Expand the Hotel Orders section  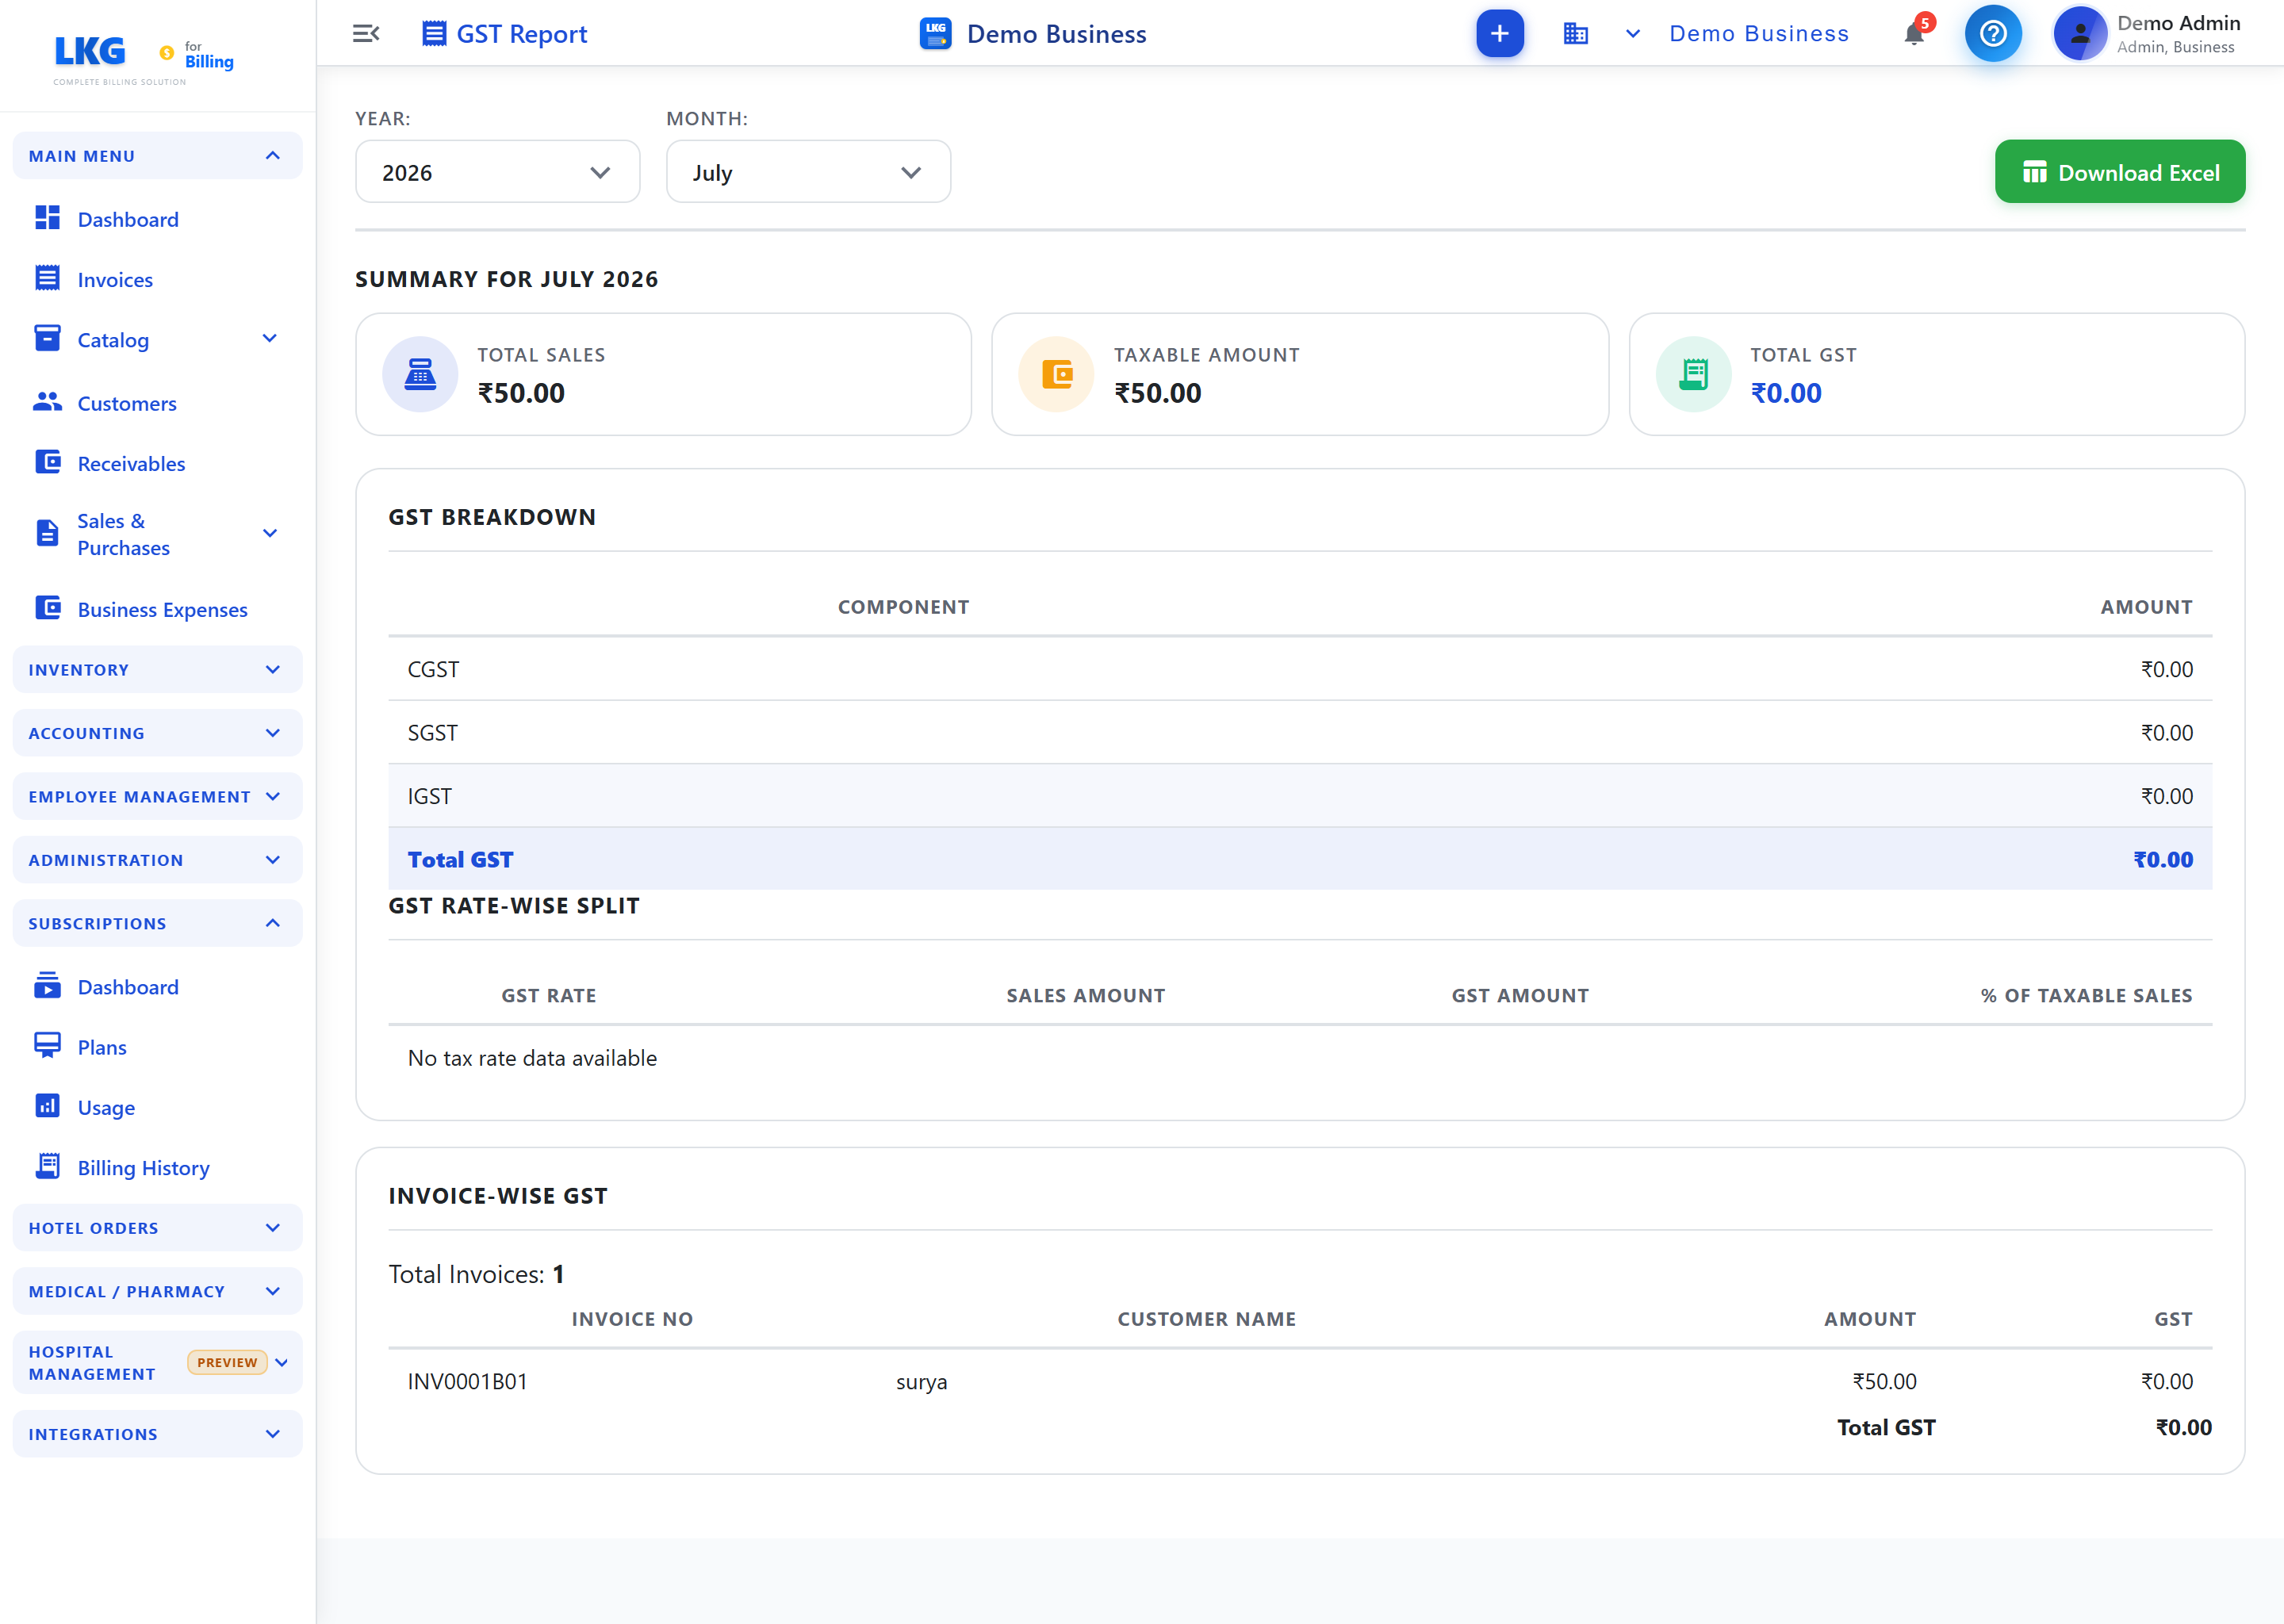(157, 1228)
